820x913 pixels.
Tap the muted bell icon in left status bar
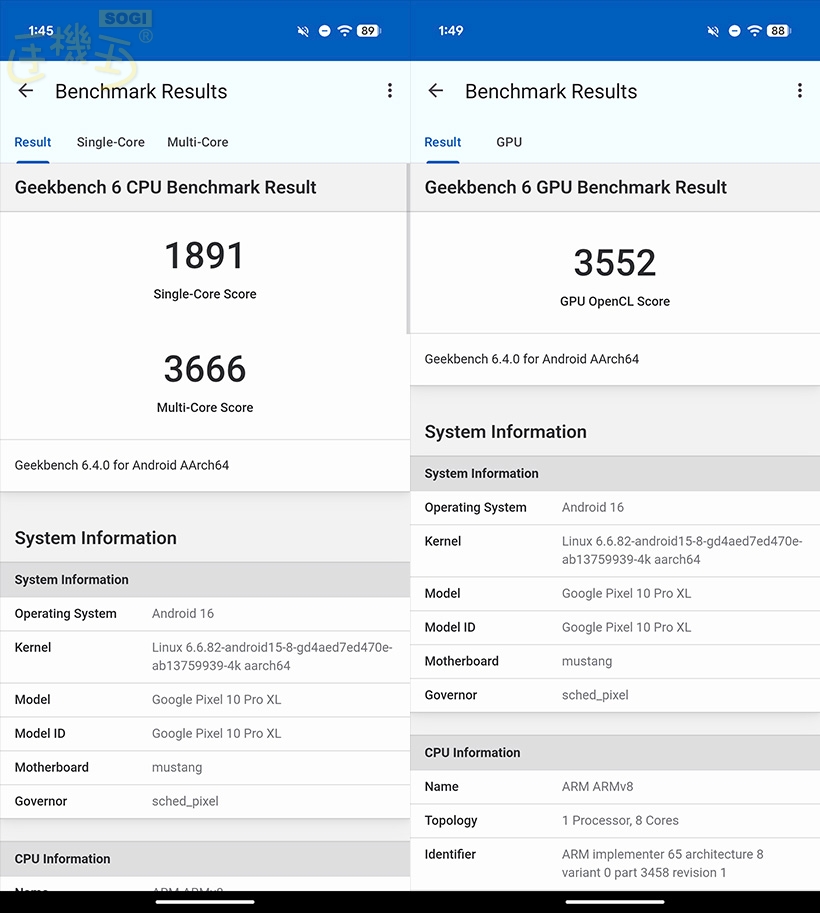303,31
